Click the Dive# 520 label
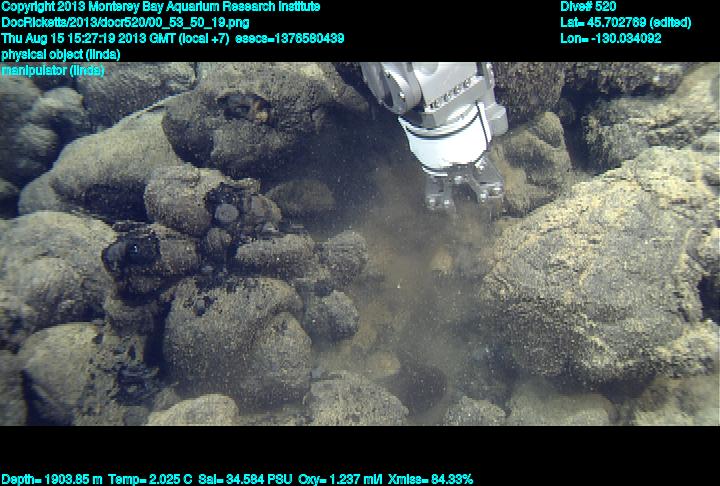Image resolution: width=720 pixels, height=486 pixels. [x=588, y=7]
